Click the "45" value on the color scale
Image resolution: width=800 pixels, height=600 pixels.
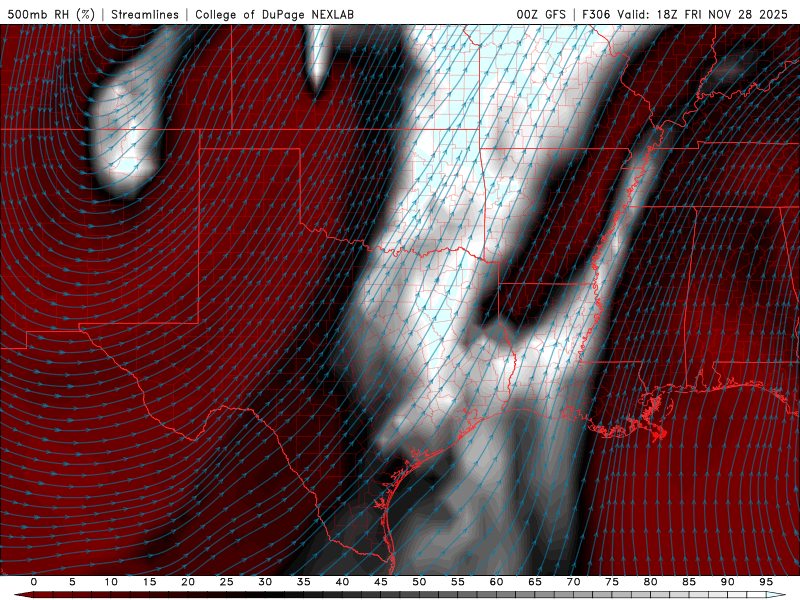[x=380, y=582]
